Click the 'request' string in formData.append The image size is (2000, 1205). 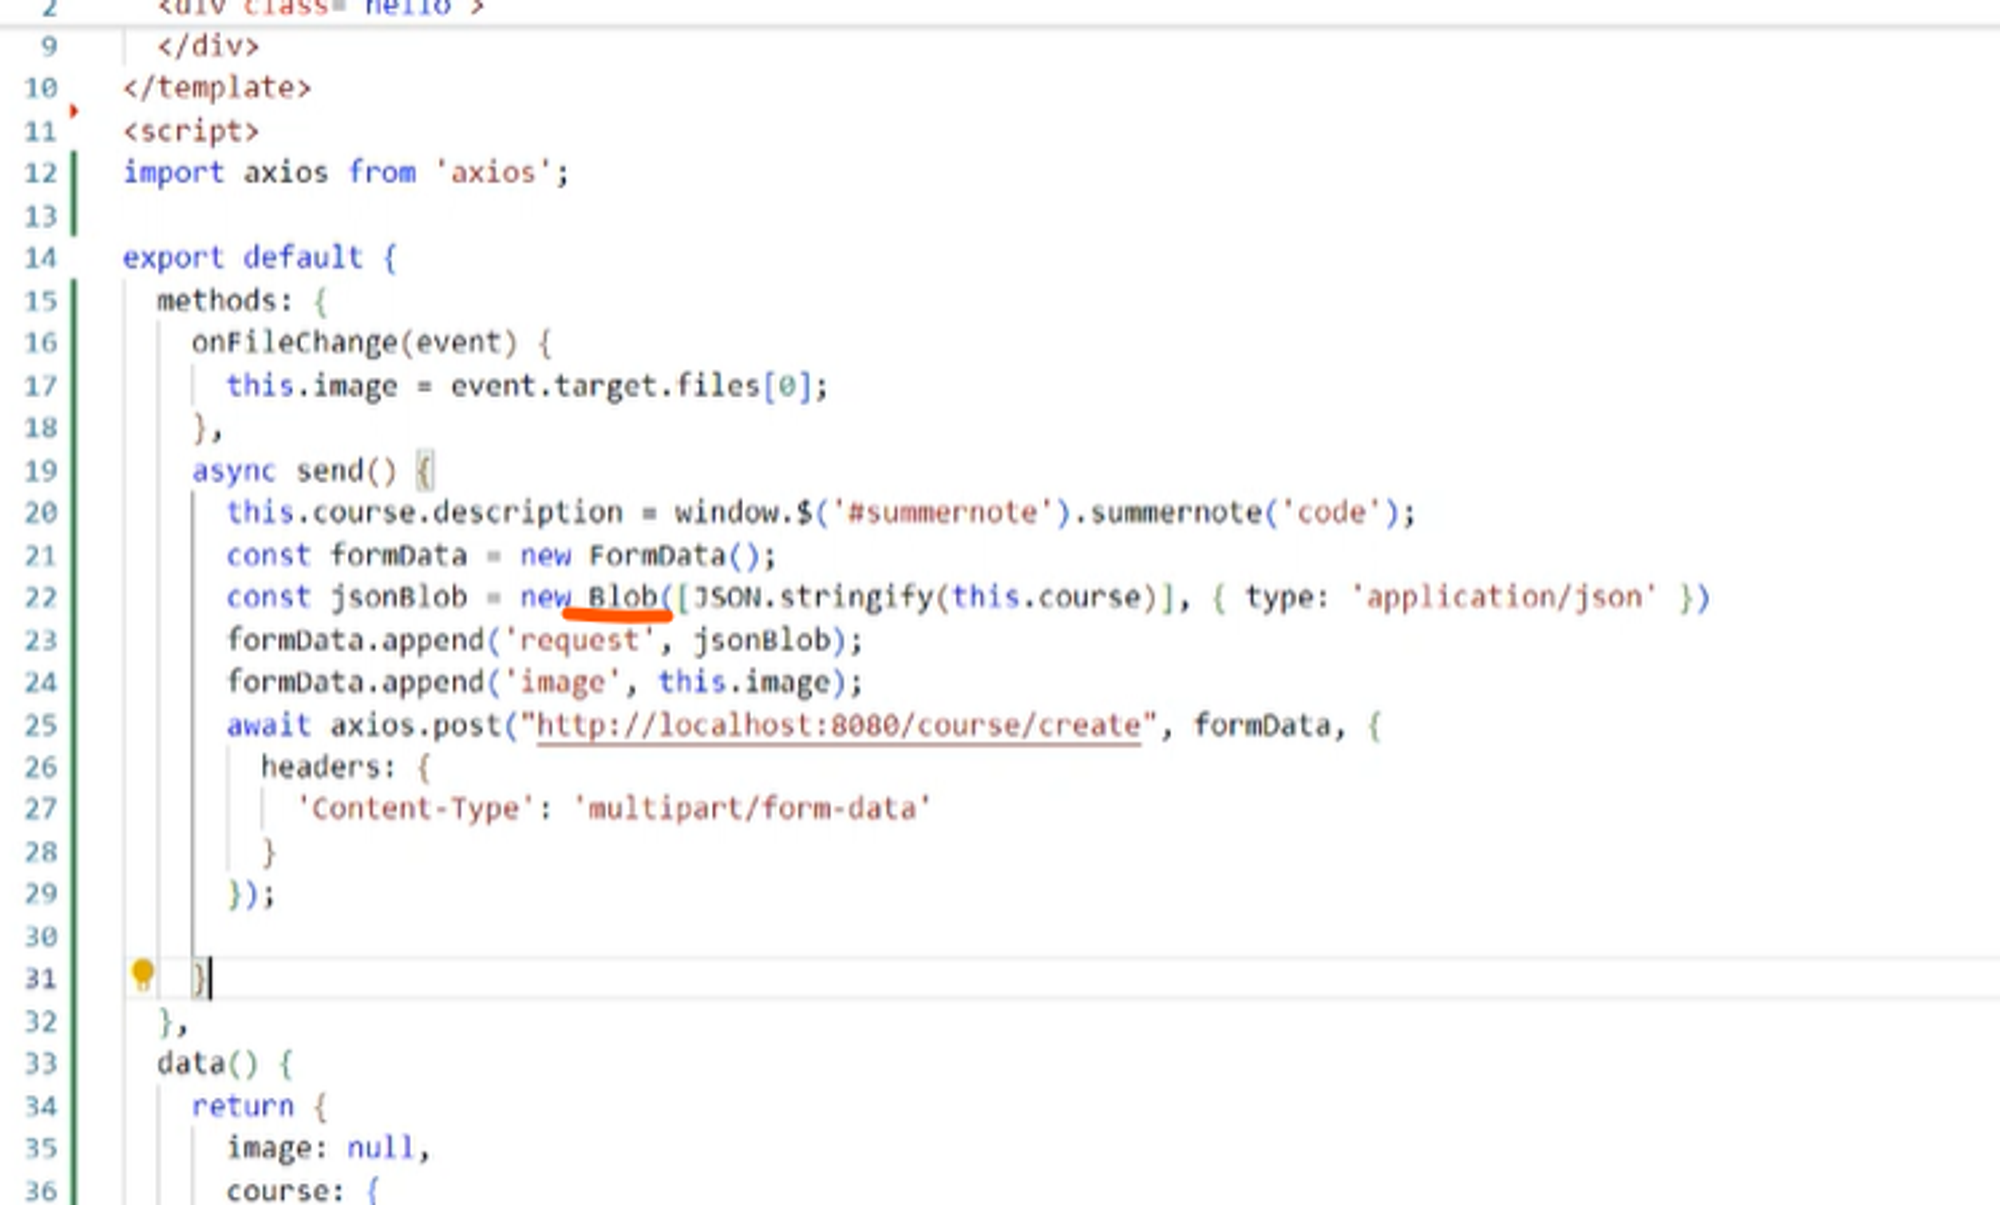579,640
